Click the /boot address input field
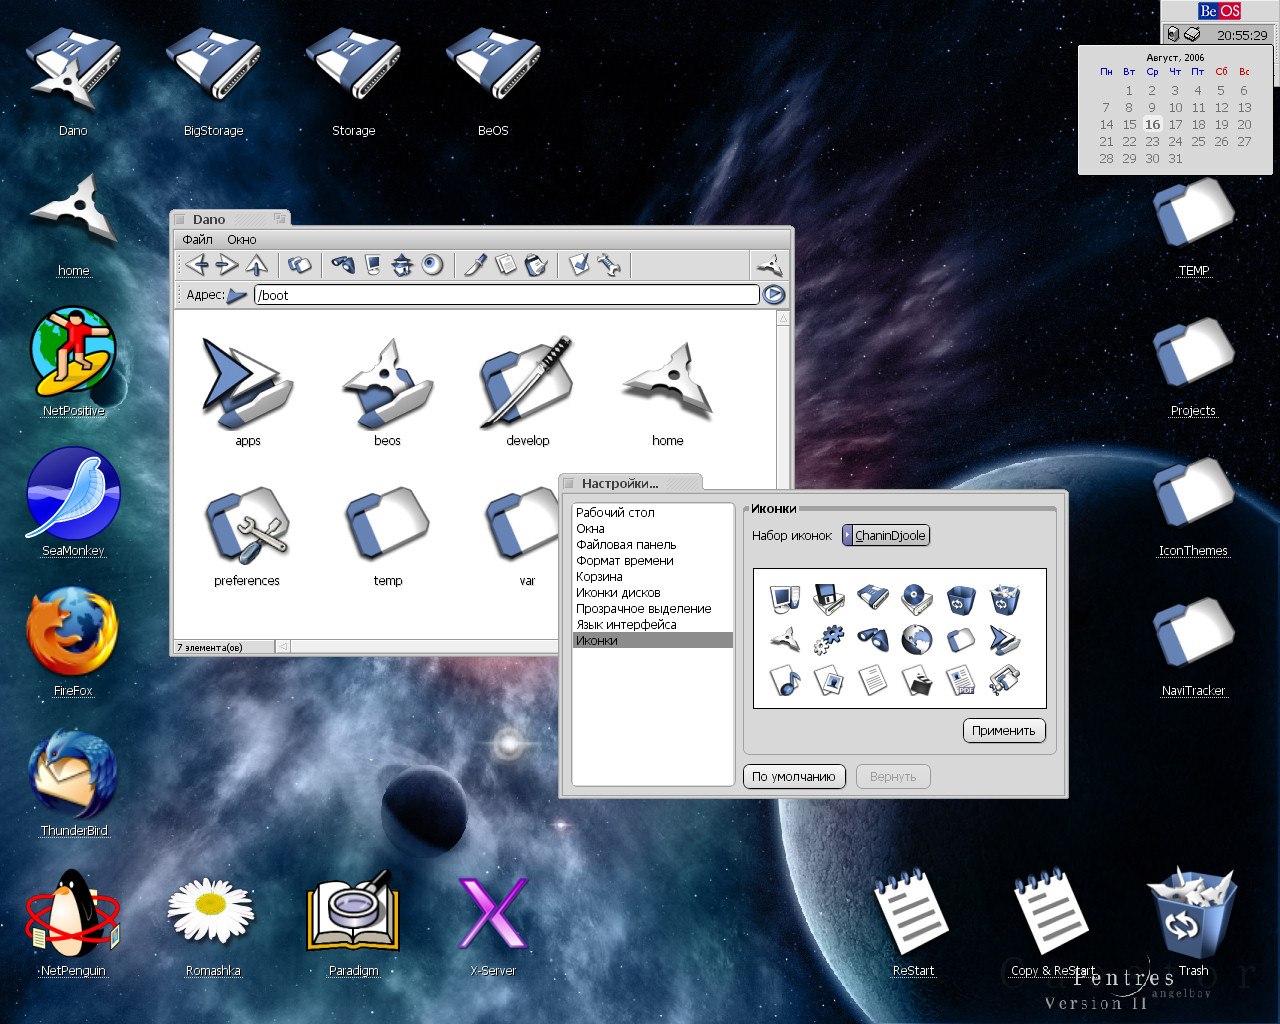The width and height of the screenshot is (1280, 1024). pyautogui.click(x=507, y=295)
